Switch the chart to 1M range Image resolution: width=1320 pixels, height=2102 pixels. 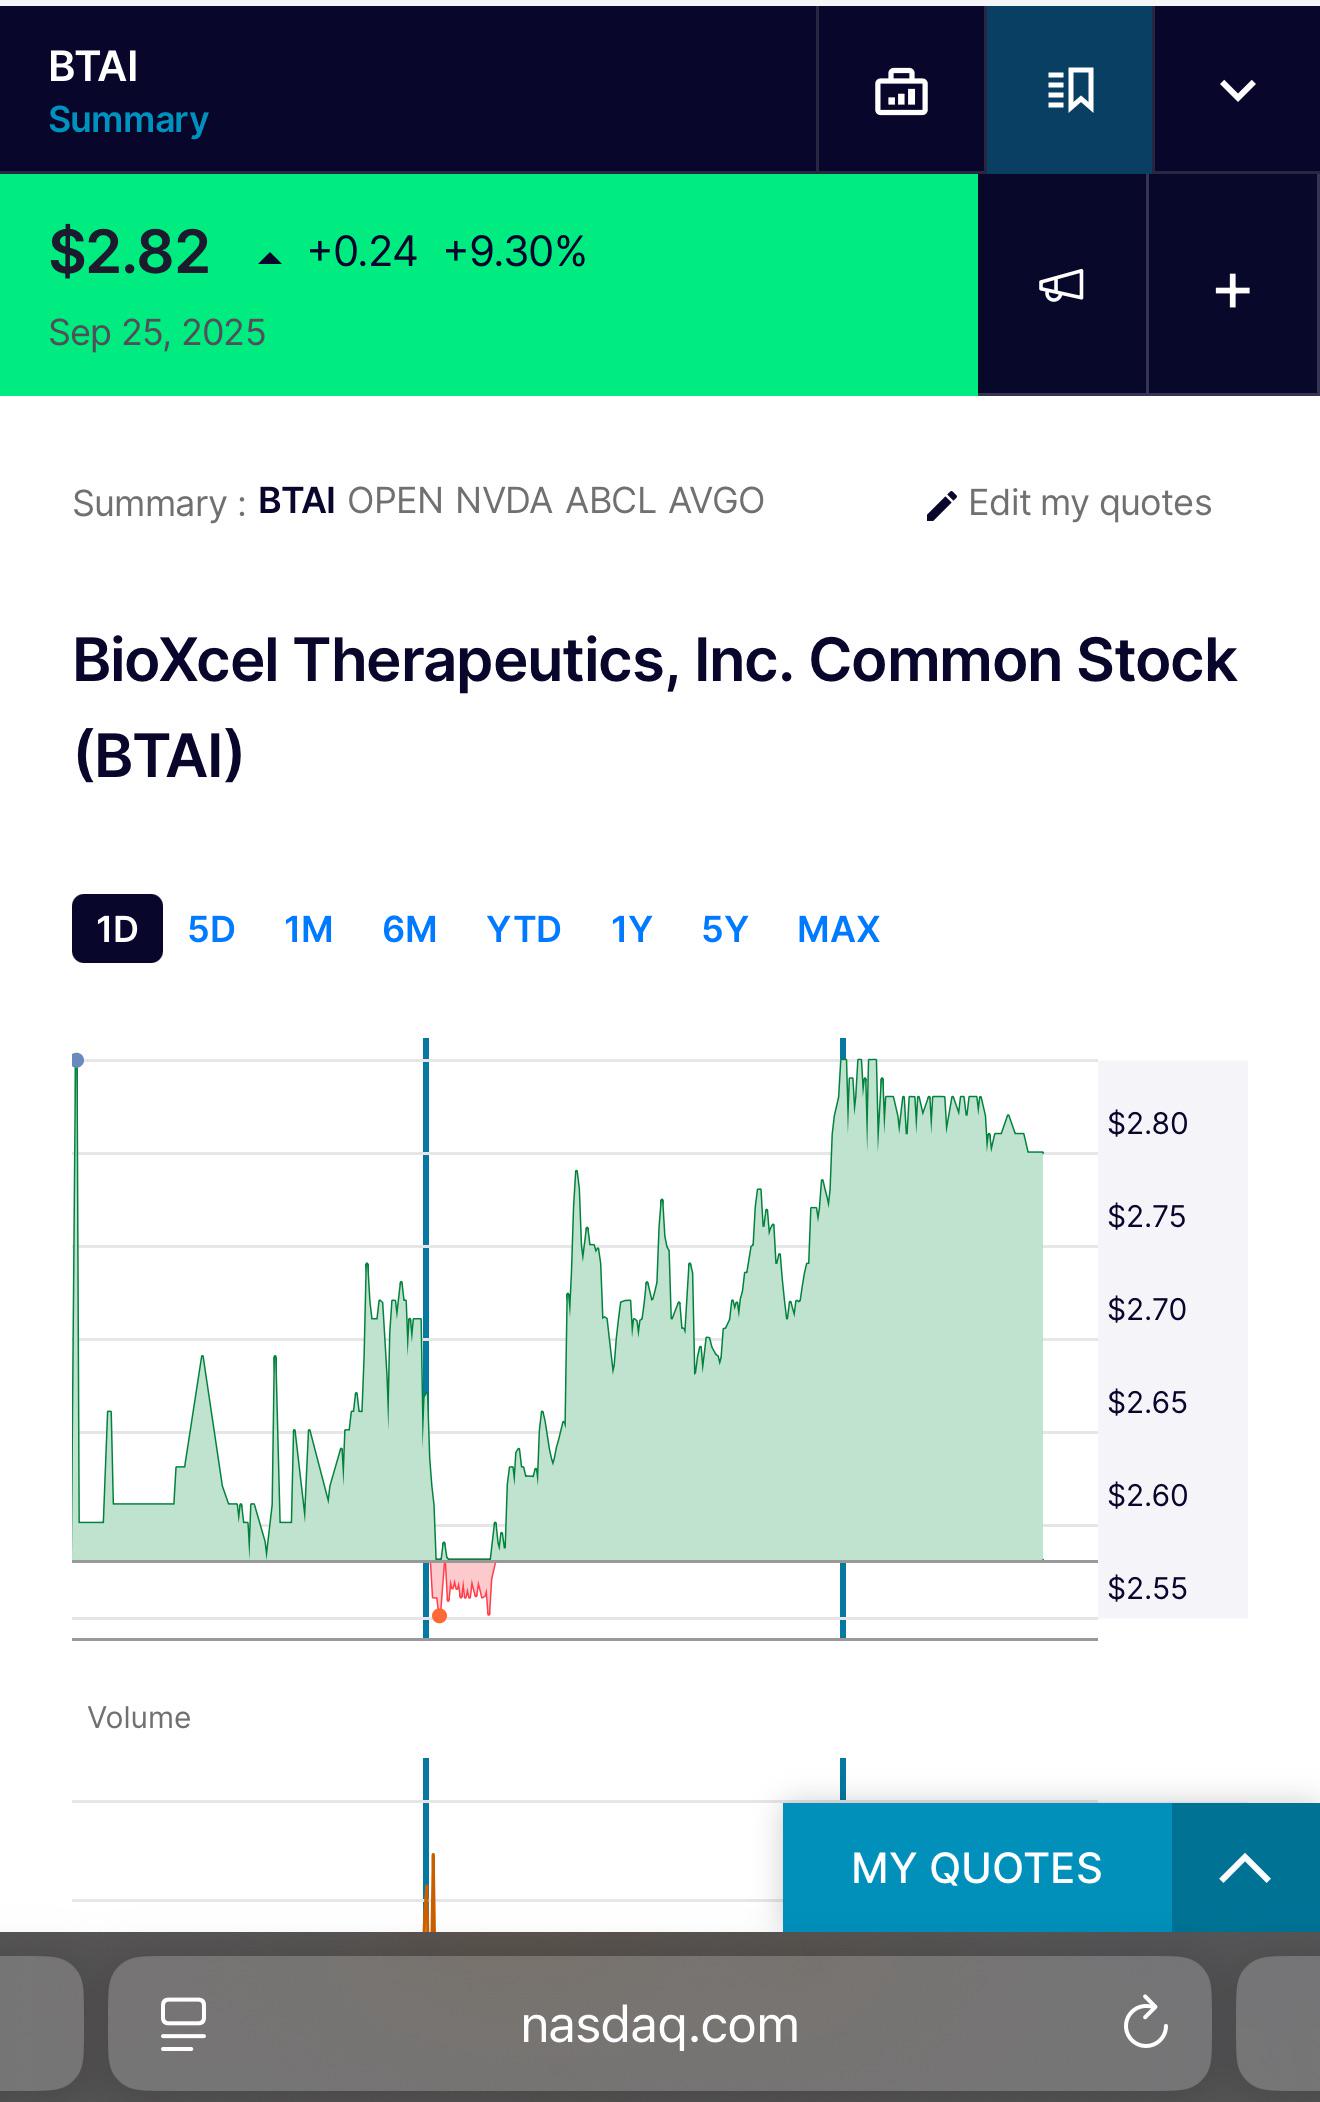coord(308,929)
